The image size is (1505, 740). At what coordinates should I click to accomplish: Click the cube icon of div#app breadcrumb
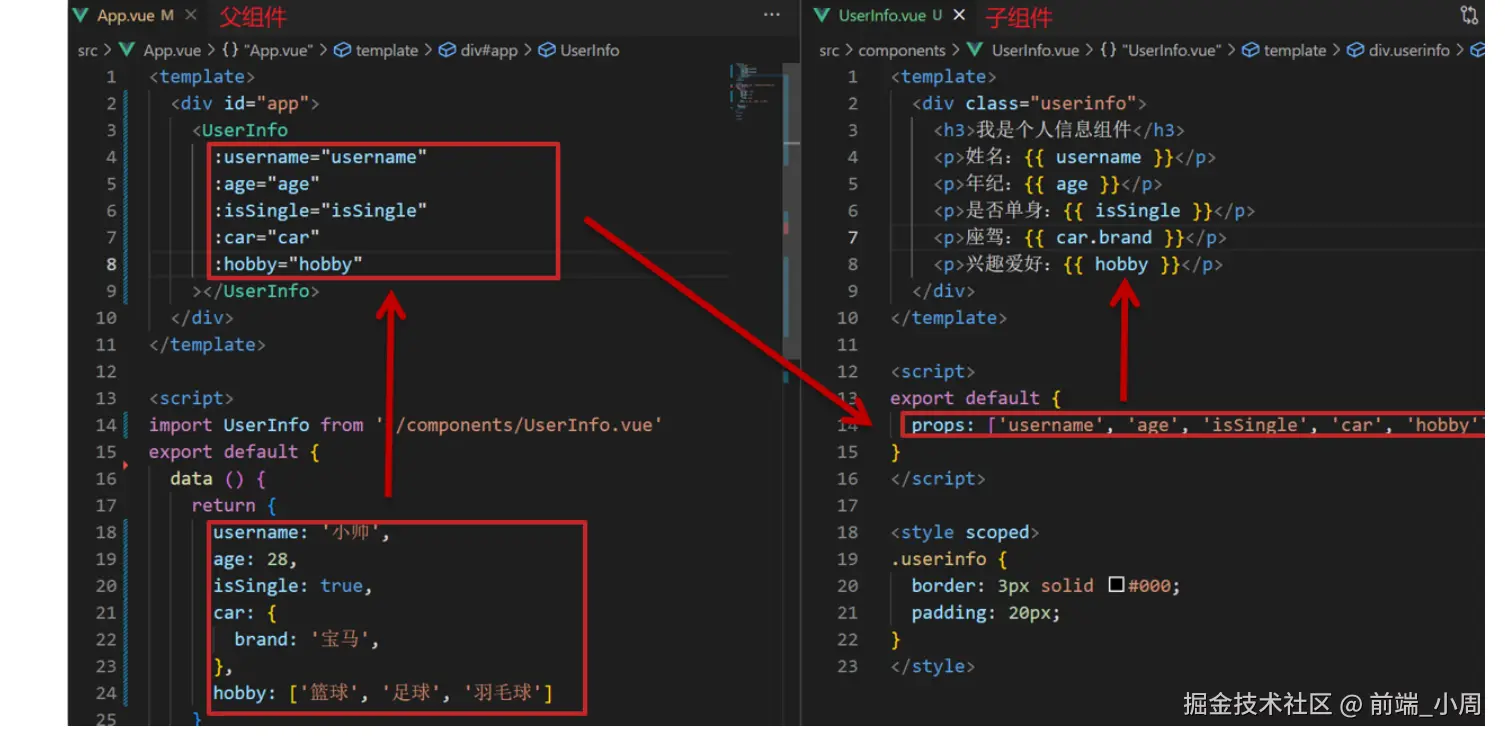448,50
